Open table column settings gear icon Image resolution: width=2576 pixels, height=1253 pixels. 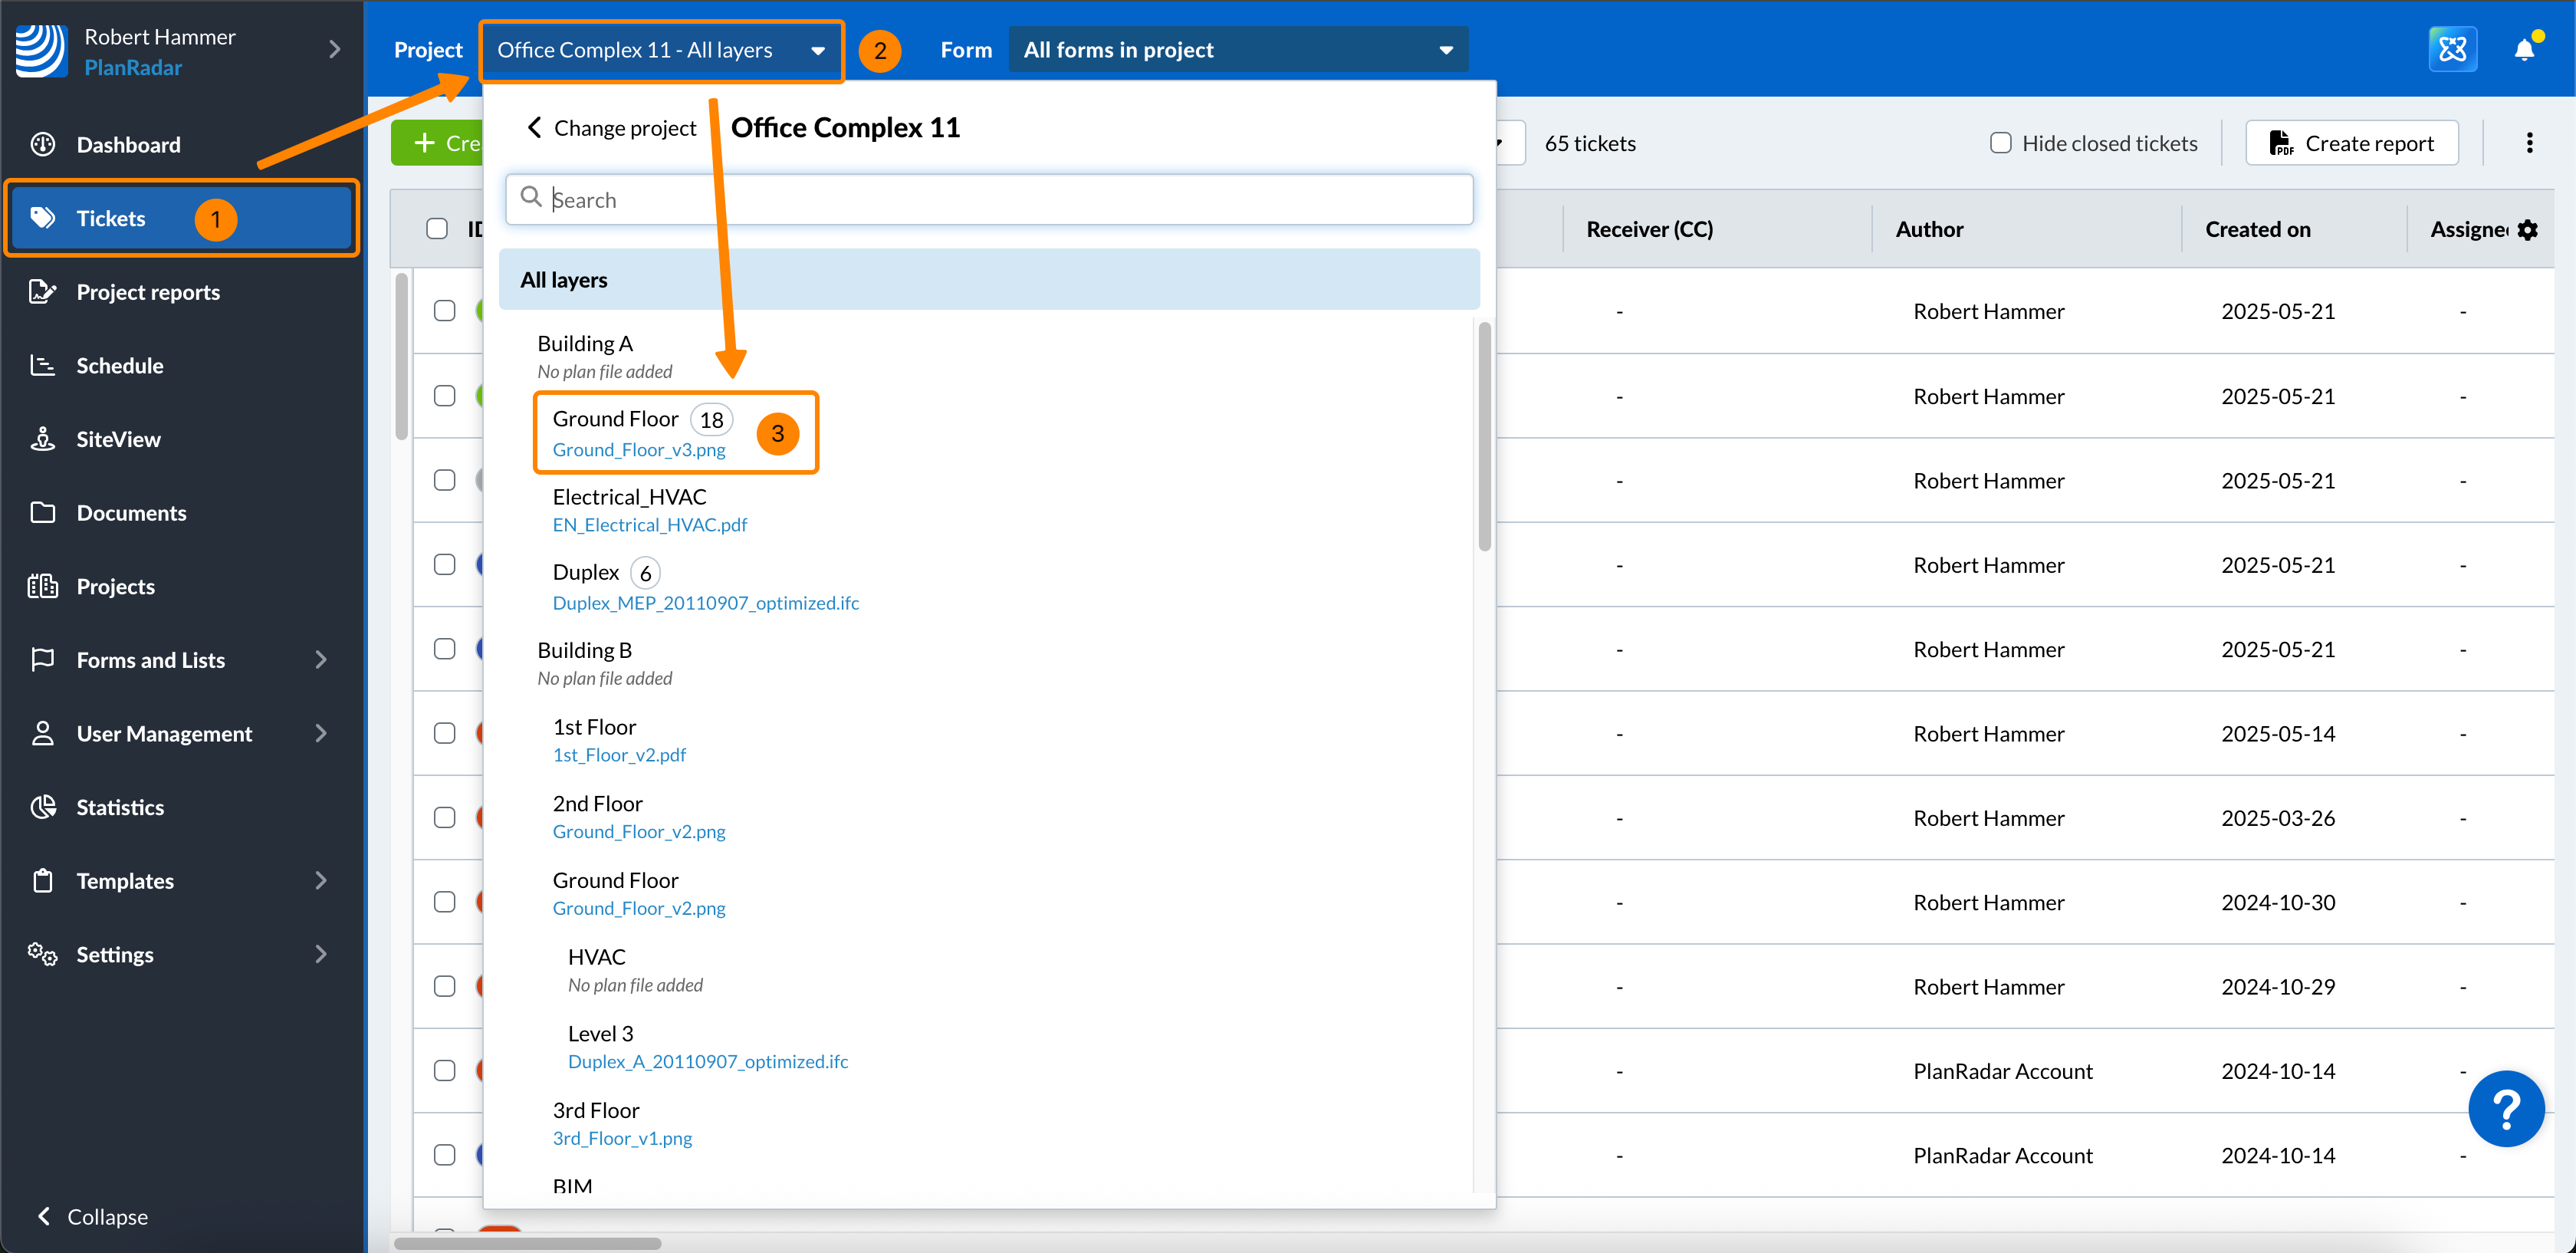pyautogui.click(x=2528, y=230)
